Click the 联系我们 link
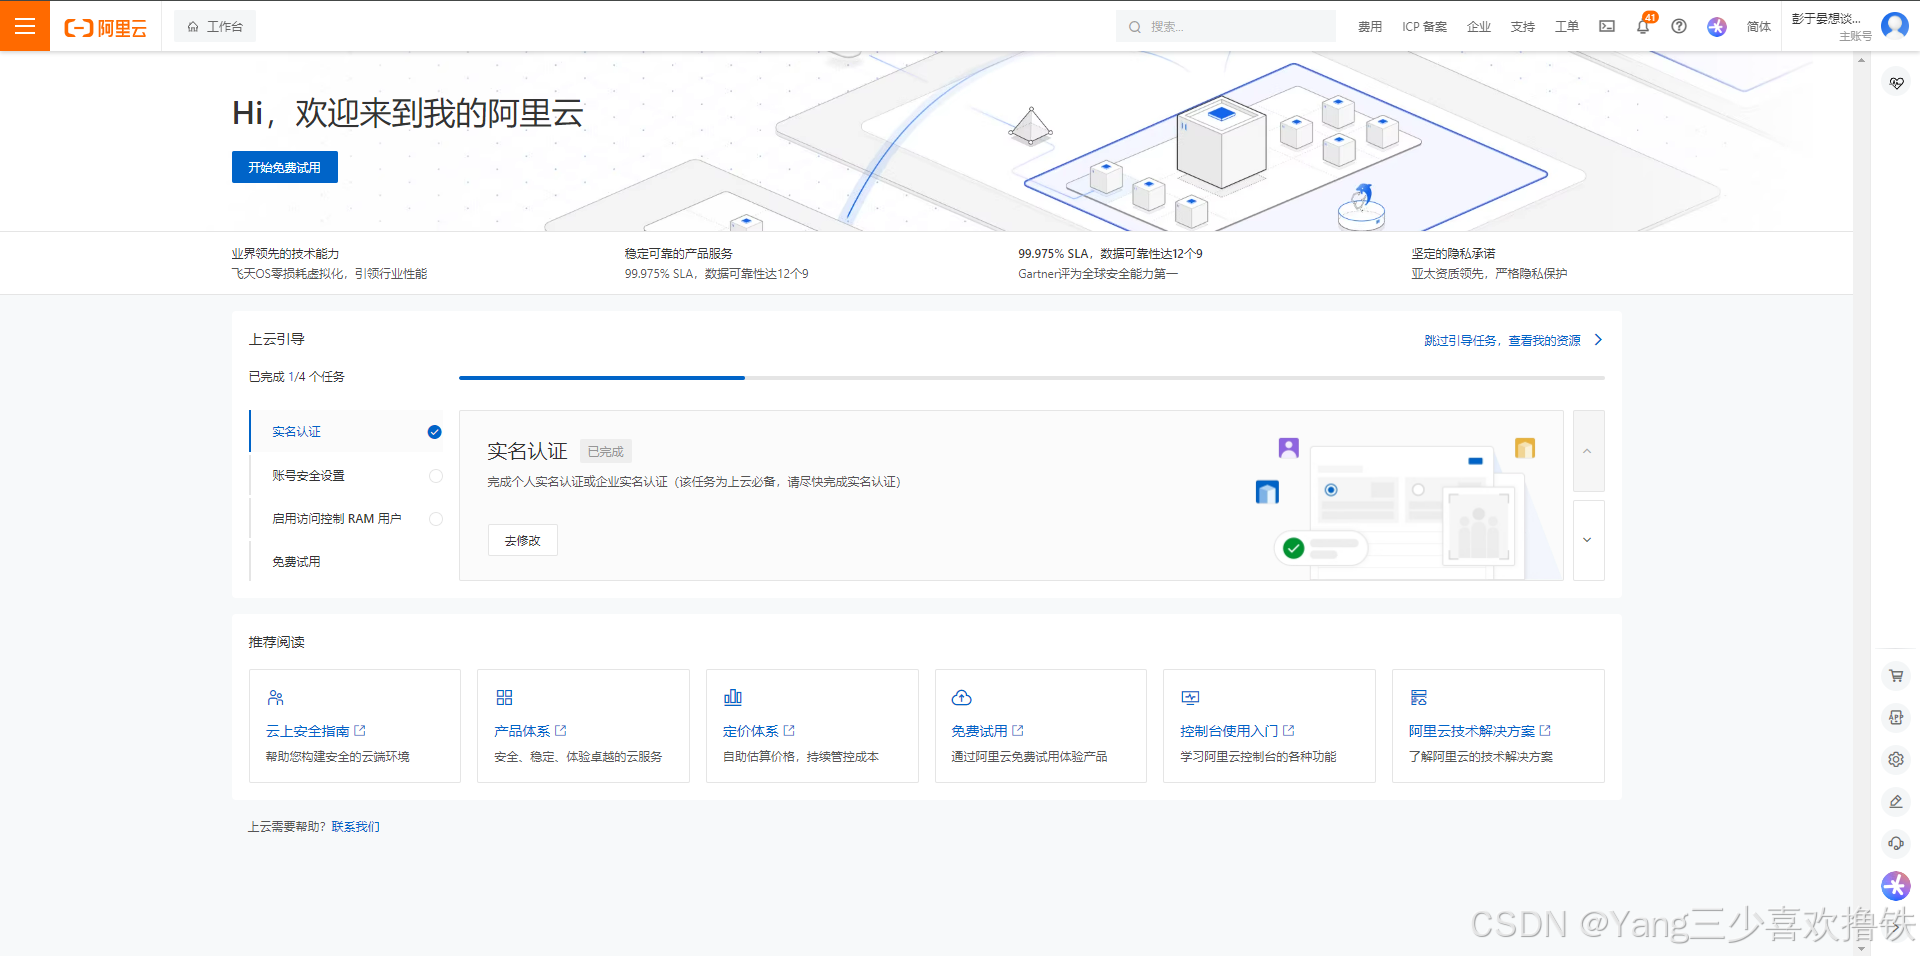Viewport: 1920px width, 956px height. tap(356, 827)
